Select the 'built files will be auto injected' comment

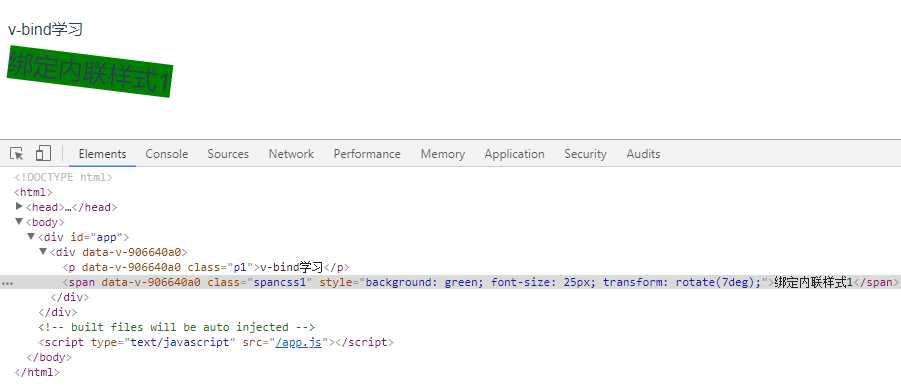point(176,328)
